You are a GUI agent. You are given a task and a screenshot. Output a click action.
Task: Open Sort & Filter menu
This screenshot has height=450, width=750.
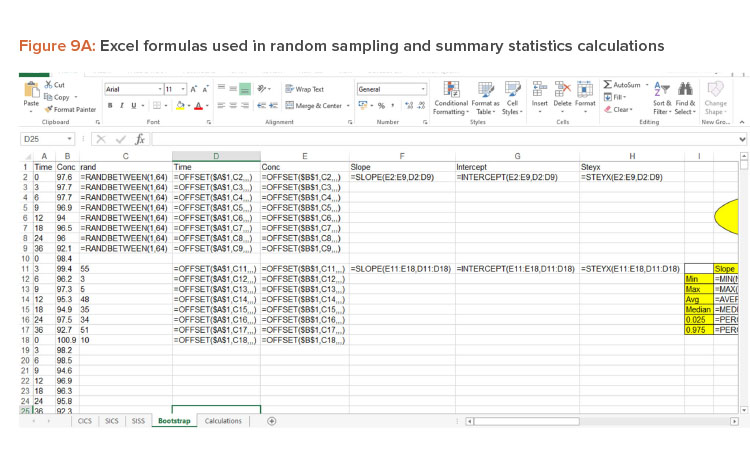pyautogui.click(x=662, y=99)
